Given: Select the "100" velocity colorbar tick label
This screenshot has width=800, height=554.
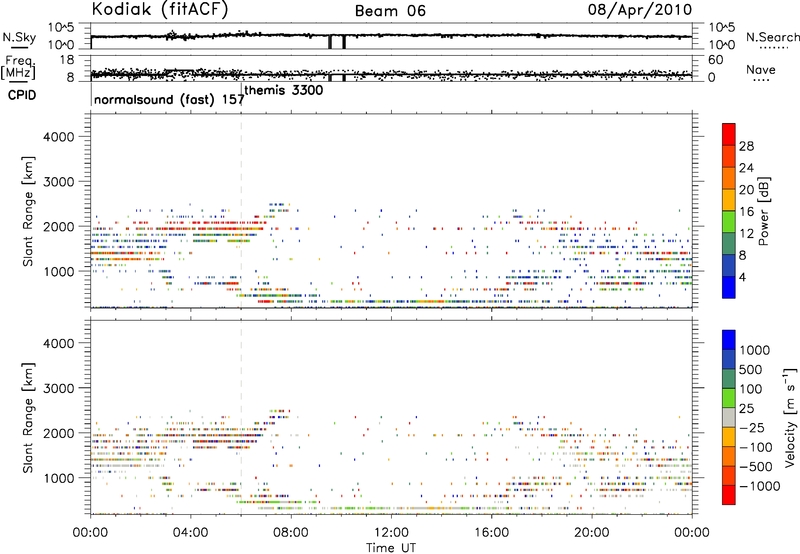Looking at the screenshot, I should point(751,389).
